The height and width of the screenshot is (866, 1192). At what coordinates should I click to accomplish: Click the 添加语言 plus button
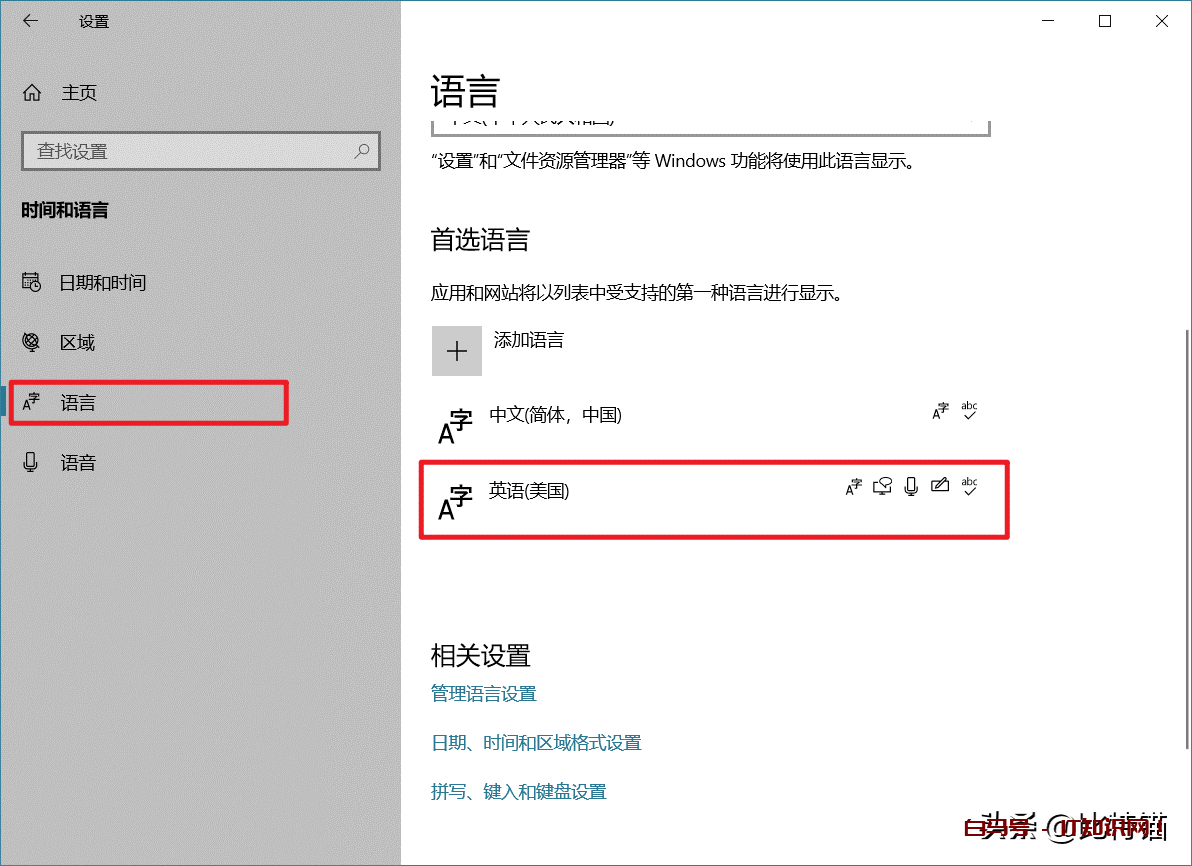point(457,351)
